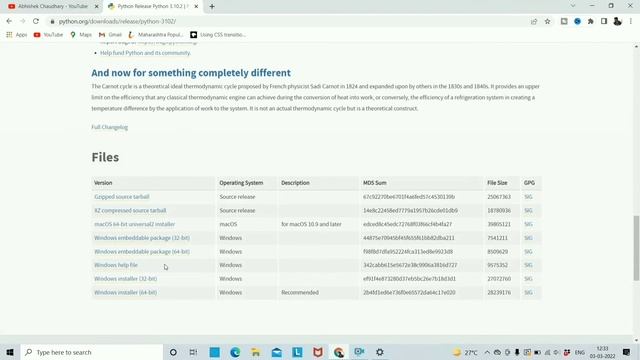Open the screen recorder taskbar icon
This screenshot has height=360, width=640.
pyautogui.click(x=359, y=352)
